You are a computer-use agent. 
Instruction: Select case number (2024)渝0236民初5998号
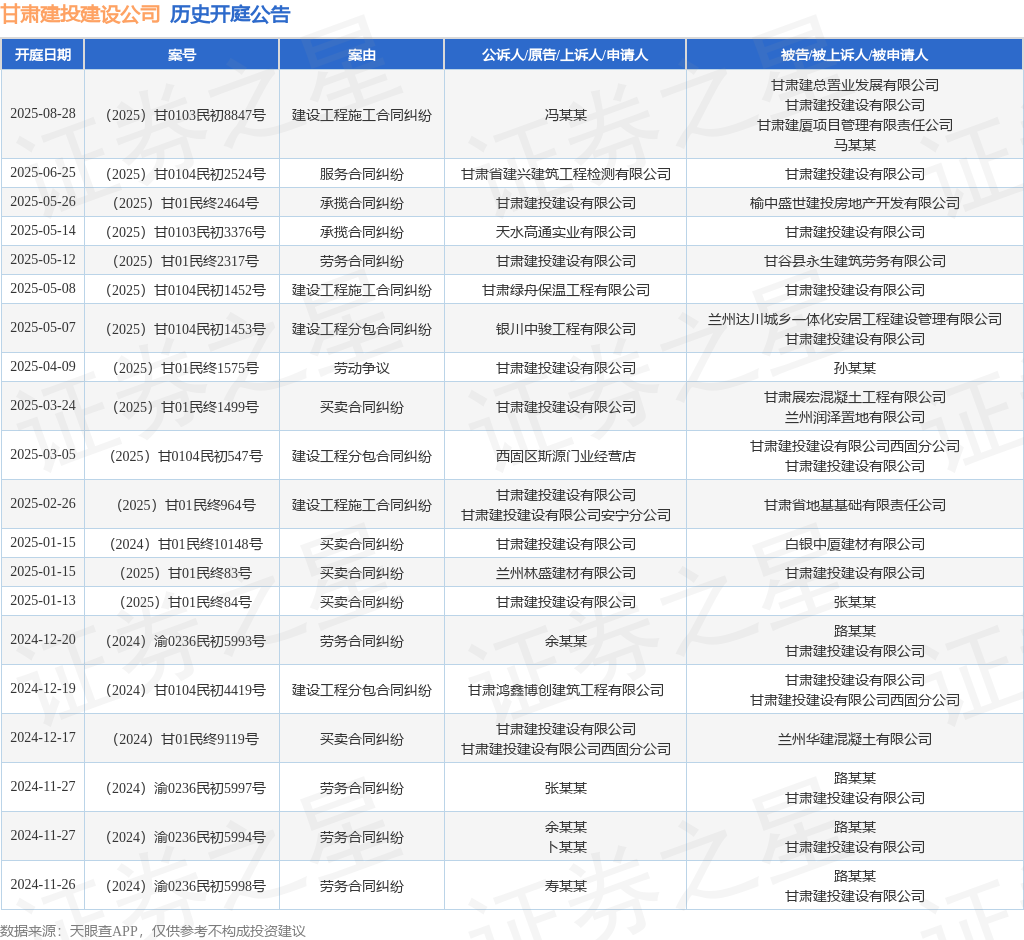(x=185, y=886)
